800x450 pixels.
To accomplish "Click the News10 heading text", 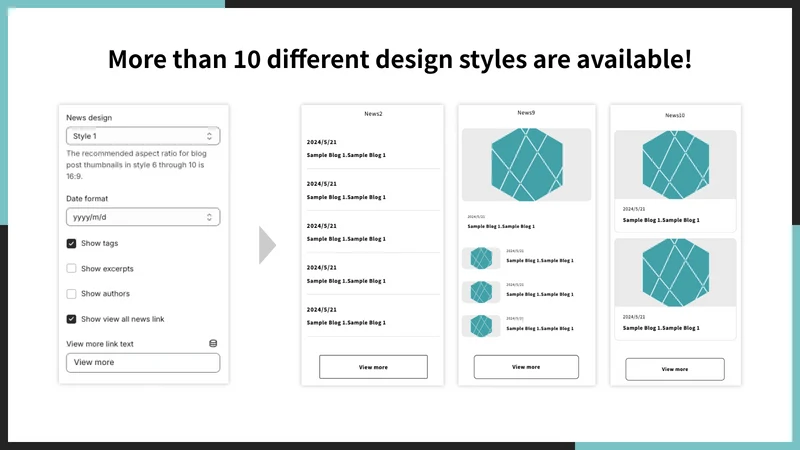I will (x=674, y=115).
